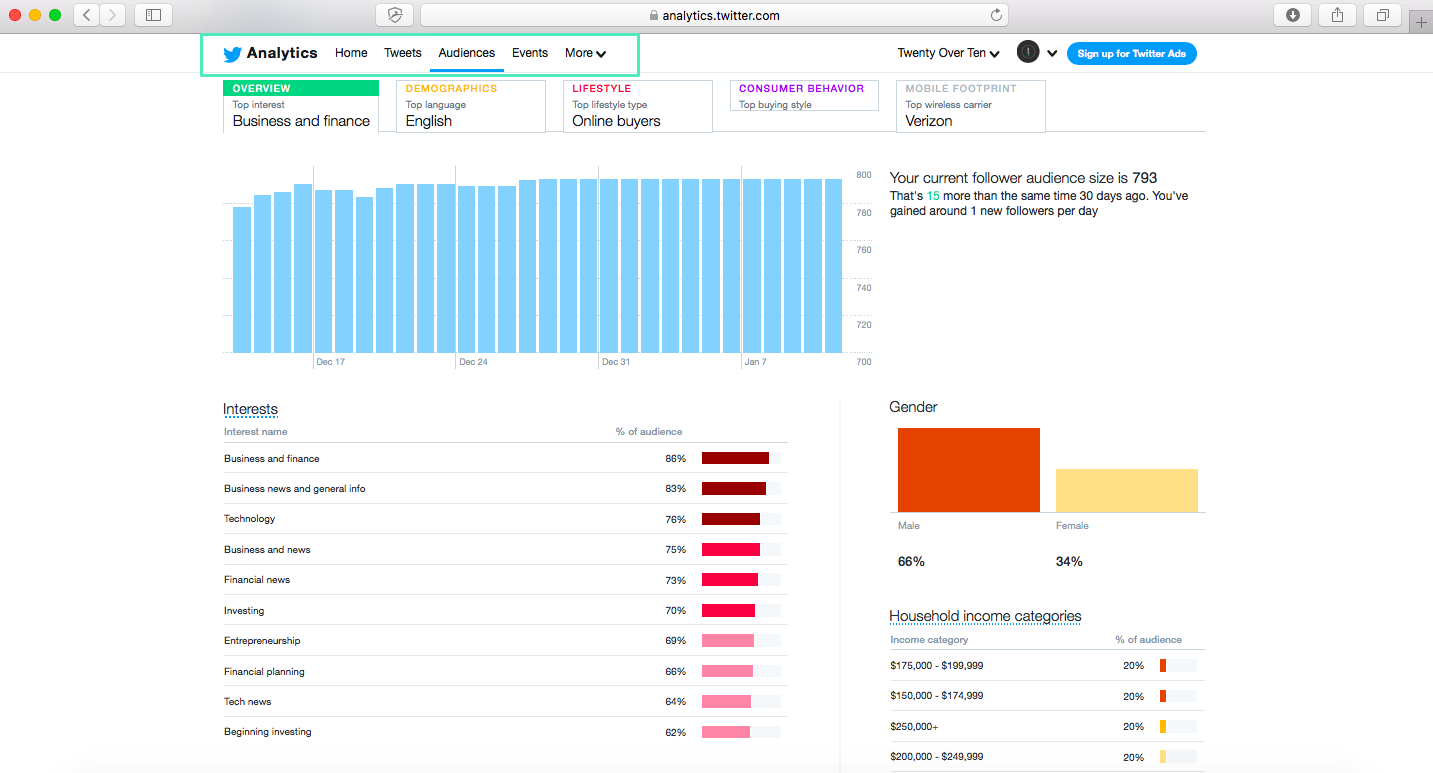This screenshot has width=1433, height=773.
Task: Go back using Safari's back arrow
Action: click(x=87, y=15)
